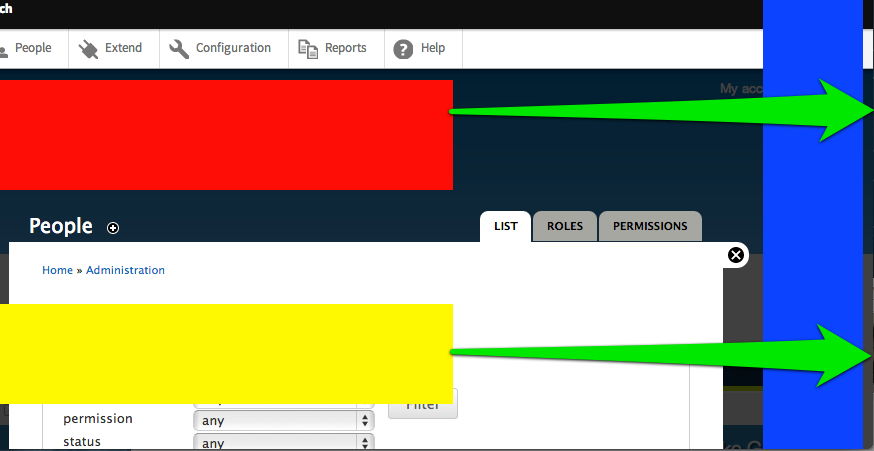874x451 pixels.
Task: Follow the Administration breadcrumb link
Action: coord(125,270)
